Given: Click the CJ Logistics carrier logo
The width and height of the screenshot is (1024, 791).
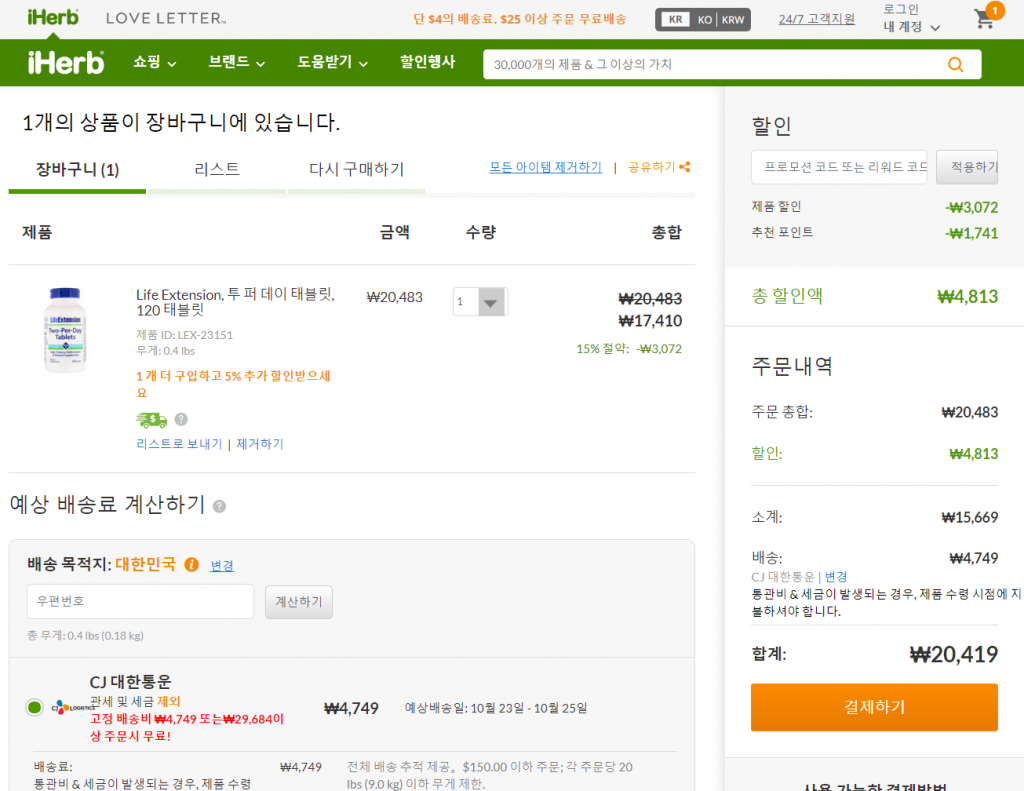Looking at the screenshot, I should pyautogui.click(x=72, y=707).
